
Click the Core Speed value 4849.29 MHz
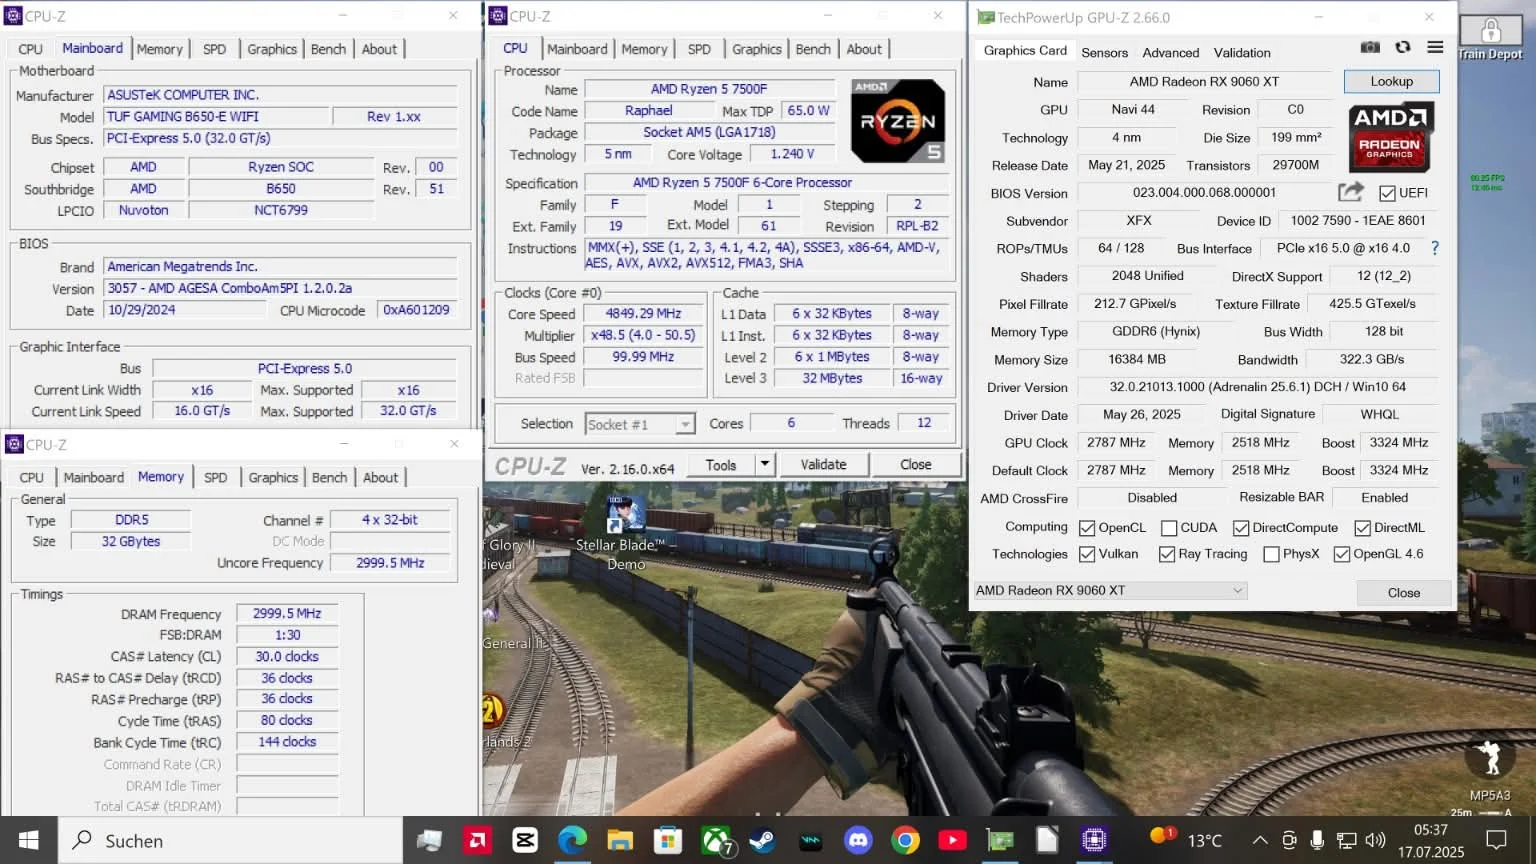(x=643, y=313)
